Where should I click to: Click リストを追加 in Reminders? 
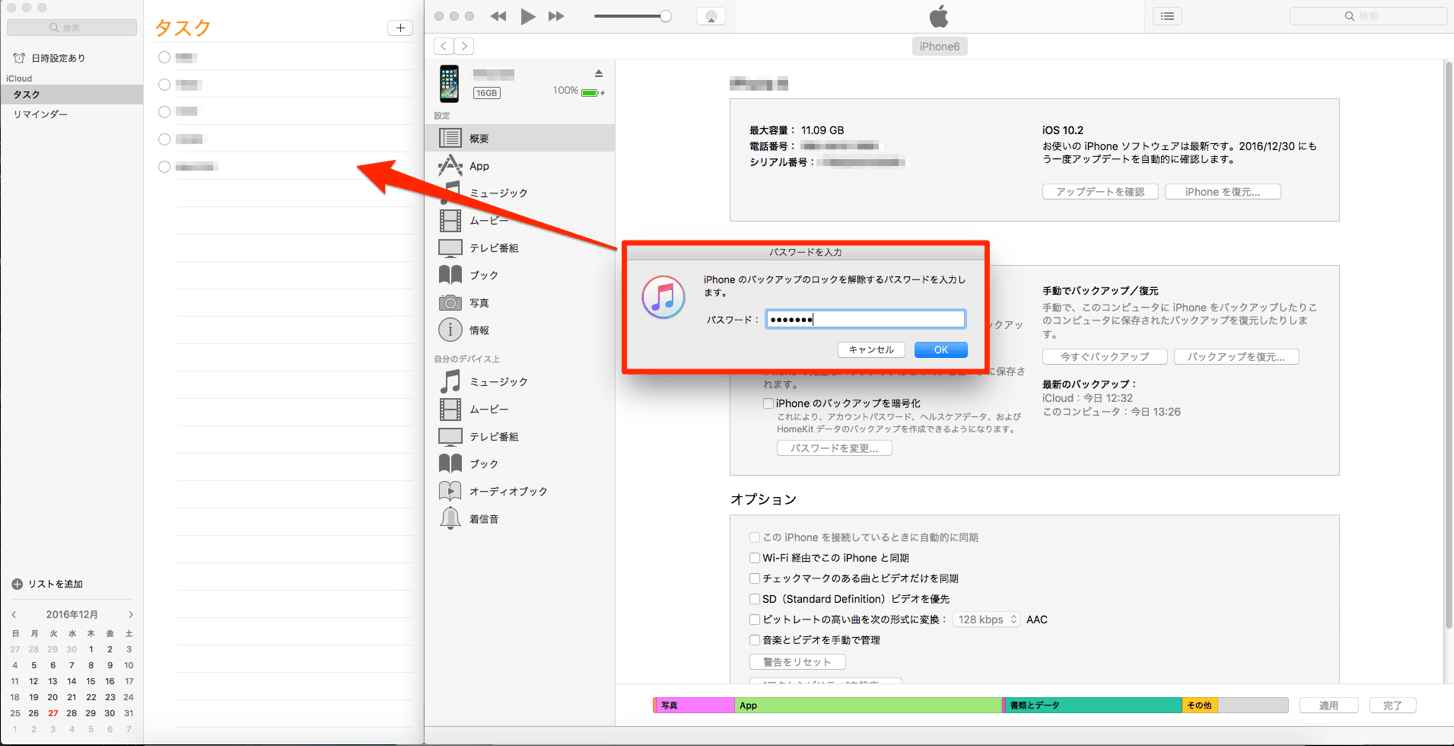(x=47, y=584)
